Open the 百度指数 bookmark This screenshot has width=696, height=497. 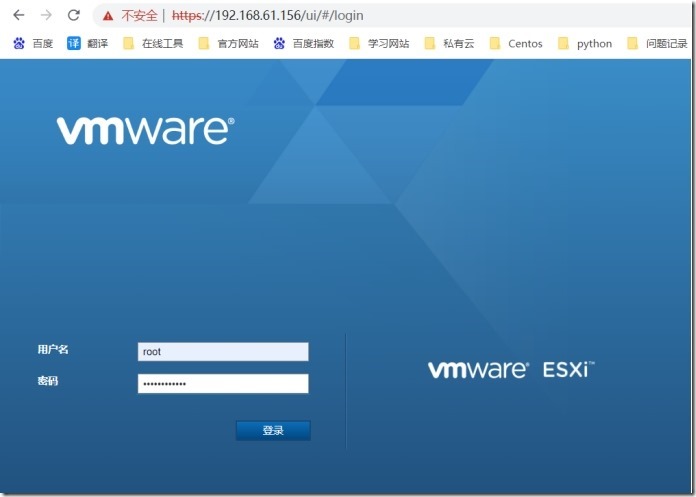[x=304, y=43]
